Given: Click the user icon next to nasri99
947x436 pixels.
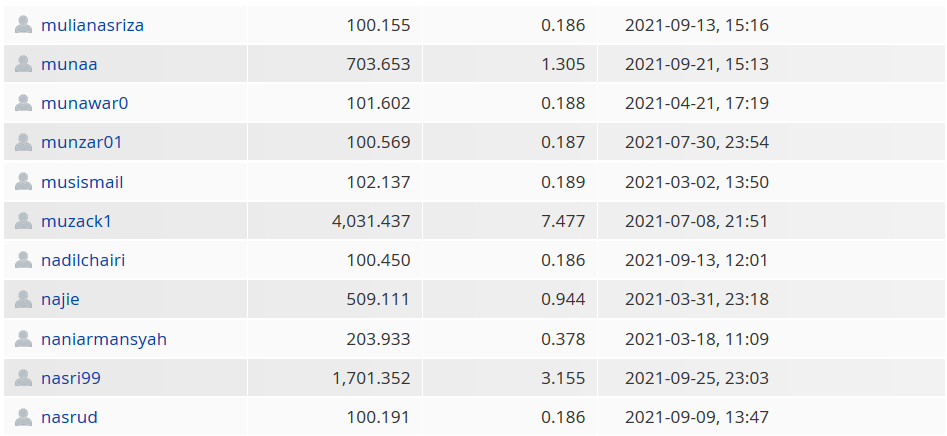Looking at the screenshot, I should tap(24, 378).
